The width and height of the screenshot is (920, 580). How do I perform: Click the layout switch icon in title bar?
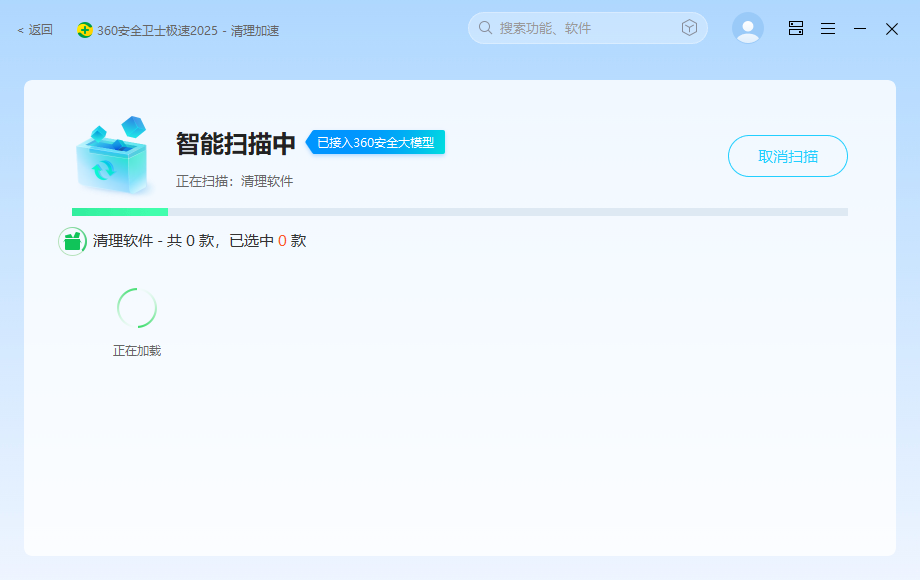(x=796, y=28)
